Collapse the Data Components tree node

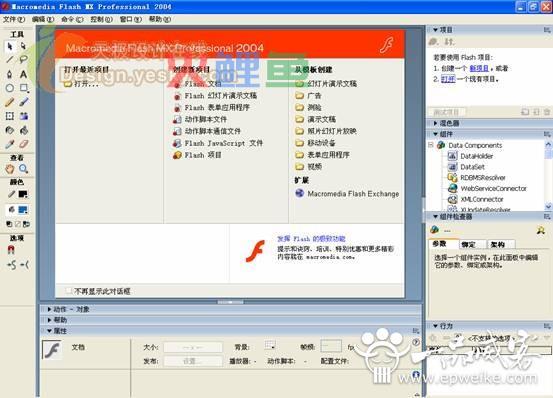pyautogui.click(x=431, y=145)
